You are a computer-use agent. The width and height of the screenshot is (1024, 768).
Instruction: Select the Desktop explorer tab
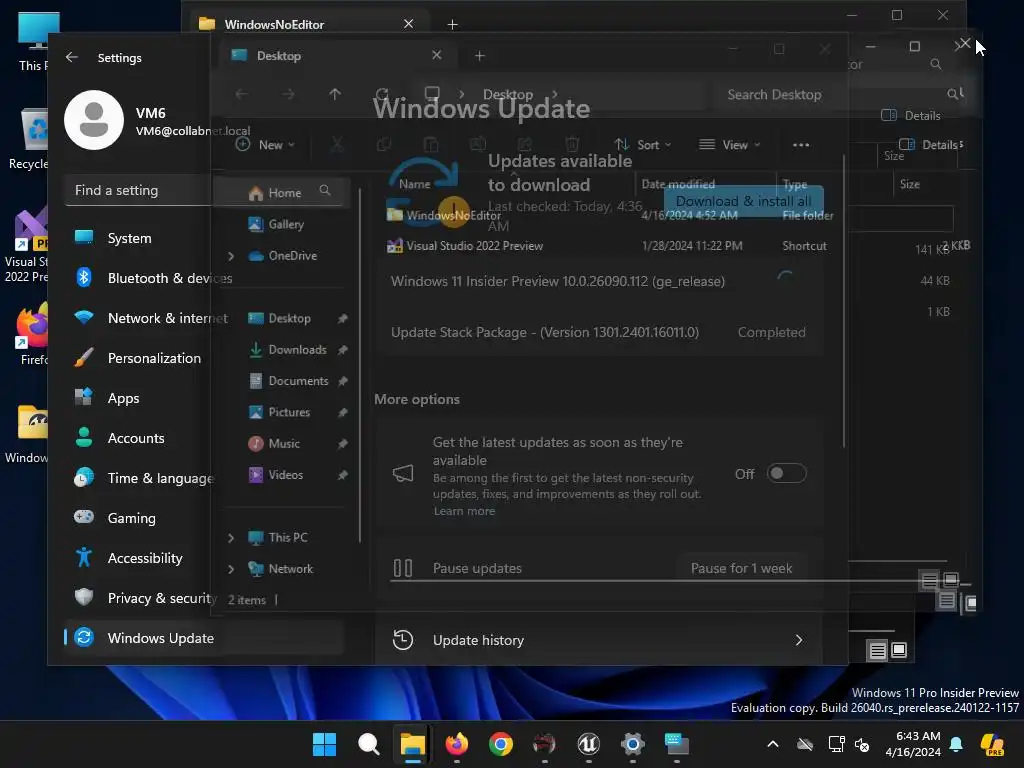[336, 56]
